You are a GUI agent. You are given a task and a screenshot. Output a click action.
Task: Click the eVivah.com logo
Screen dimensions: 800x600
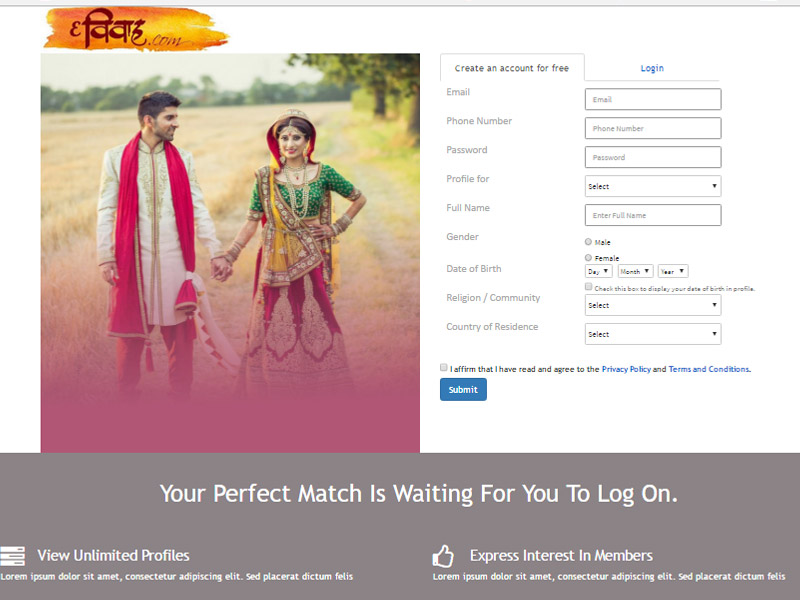(137, 29)
